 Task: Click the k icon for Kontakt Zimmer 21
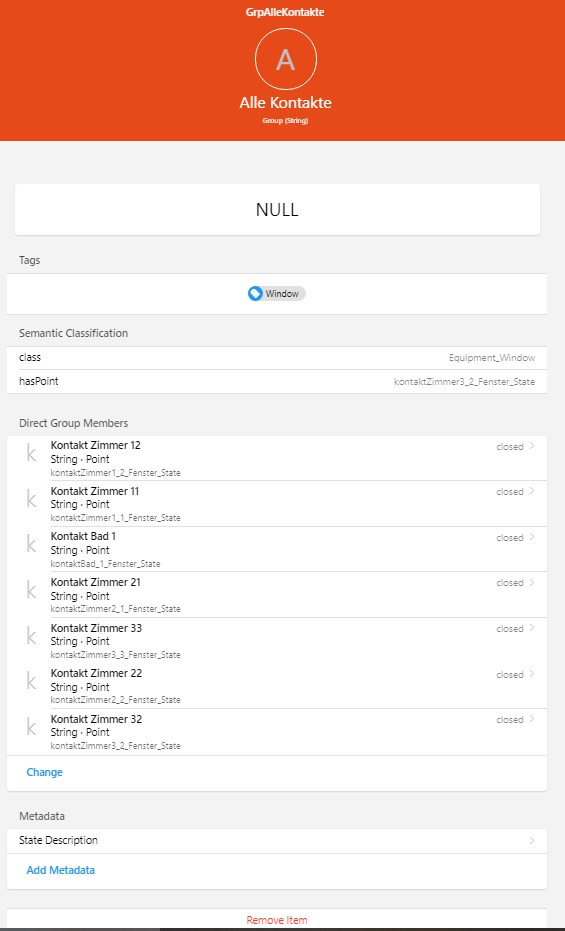[31, 591]
